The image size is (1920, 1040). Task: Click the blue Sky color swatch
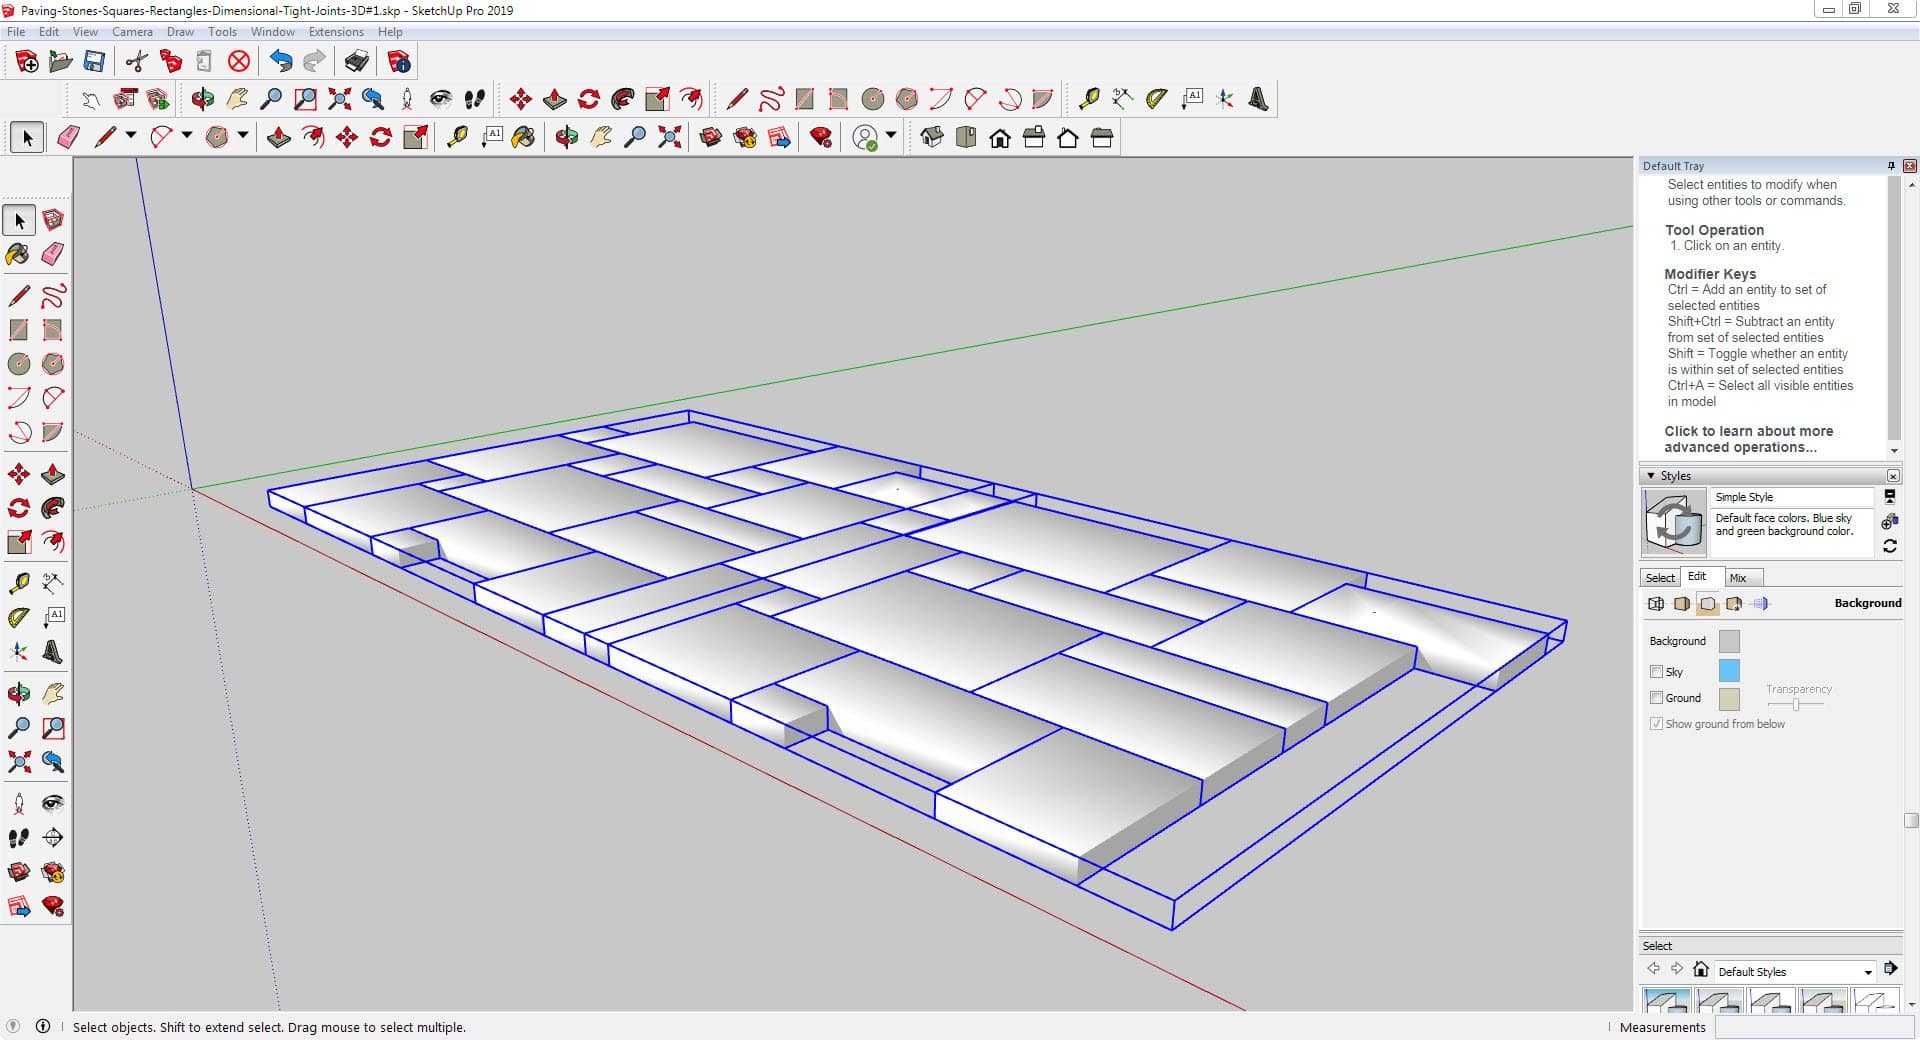pos(1728,671)
